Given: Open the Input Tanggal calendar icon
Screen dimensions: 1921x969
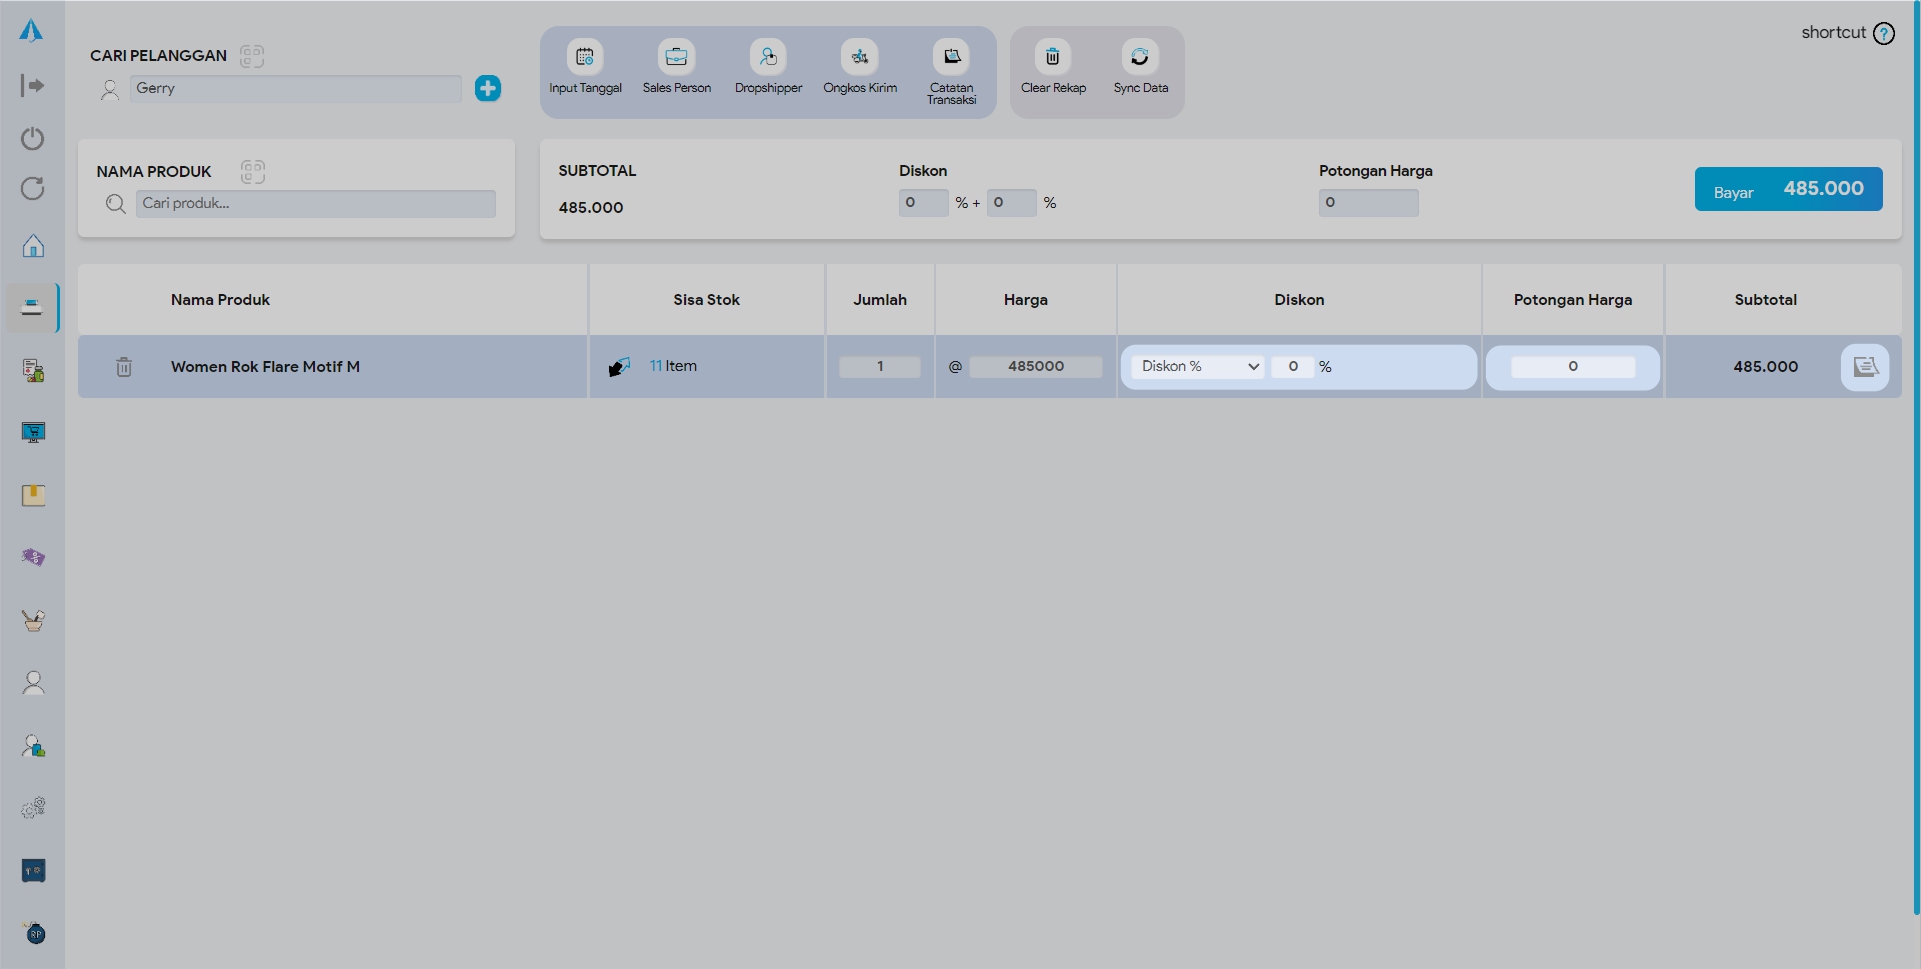Looking at the screenshot, I should pos(585,57).
